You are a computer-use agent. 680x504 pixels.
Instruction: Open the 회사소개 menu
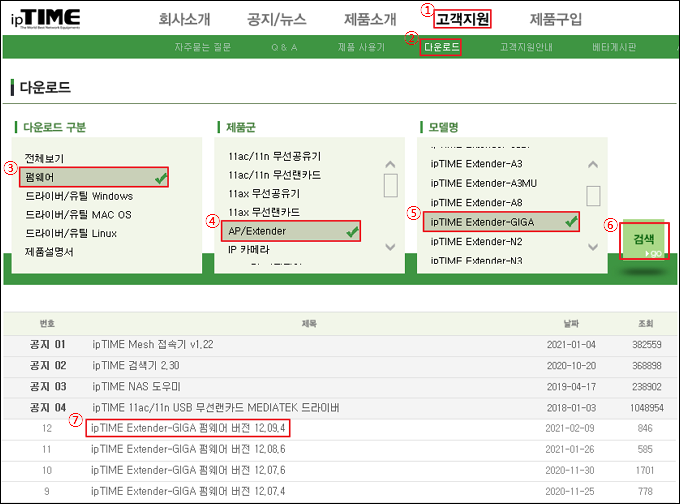tap(184, 19)
